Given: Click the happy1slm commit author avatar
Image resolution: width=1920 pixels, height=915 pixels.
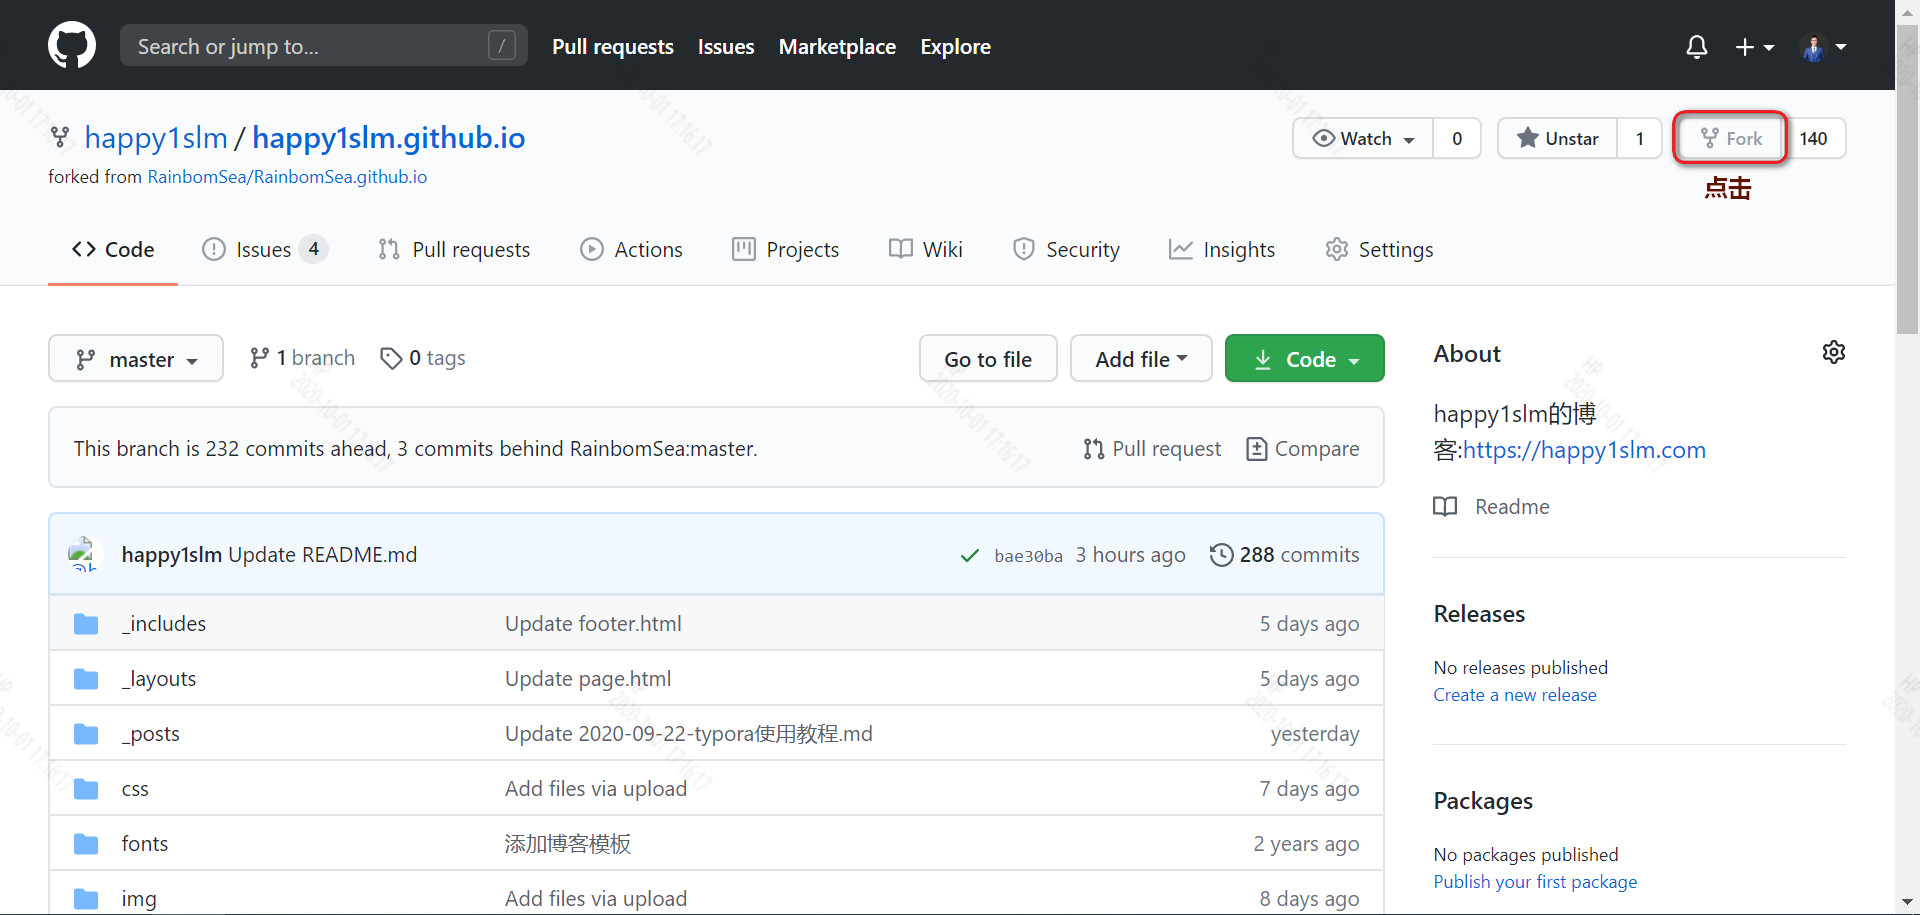Looking at the screenshot, I should point(84,554).
